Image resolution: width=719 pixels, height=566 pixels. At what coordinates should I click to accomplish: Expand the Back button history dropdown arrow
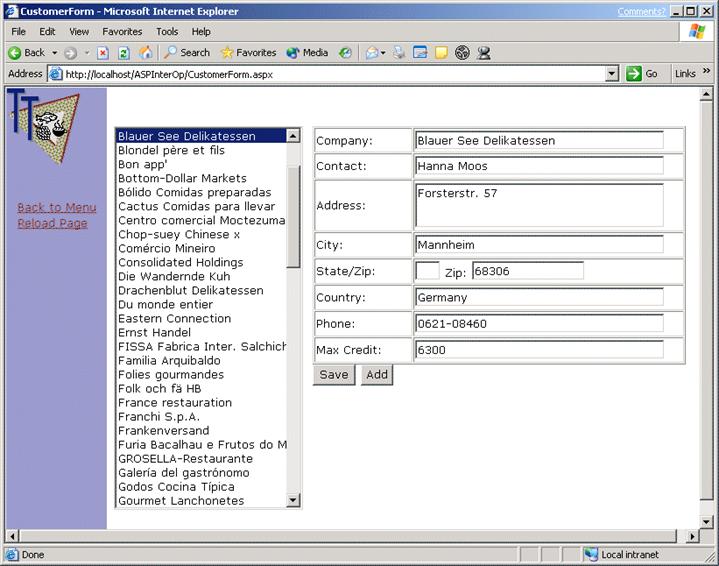click(x=53, y=53)
